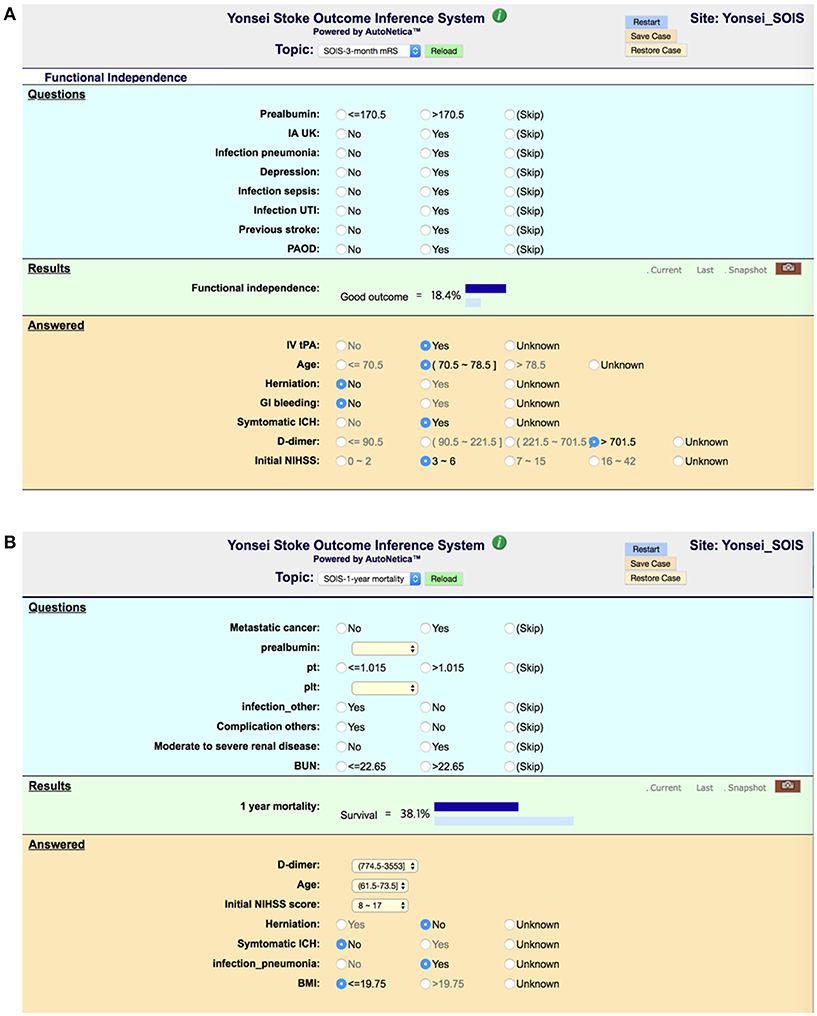Open the Age dropdown showing (61.5-73.5]
The width and height of the screenshot is (817, 1016).
tap(380, 886)
